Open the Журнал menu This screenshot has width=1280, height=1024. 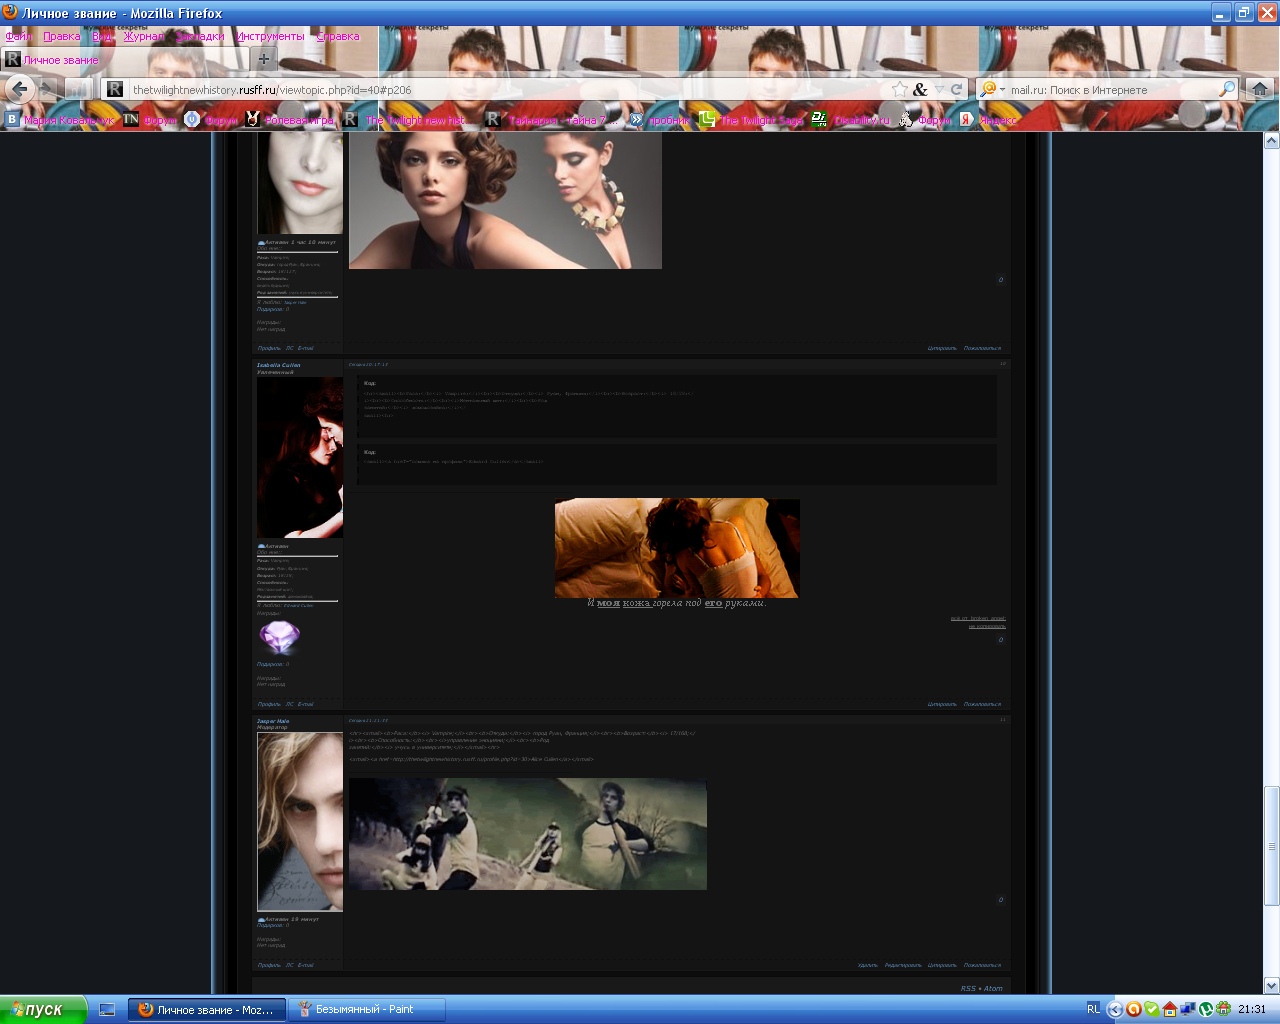point(144,36)
